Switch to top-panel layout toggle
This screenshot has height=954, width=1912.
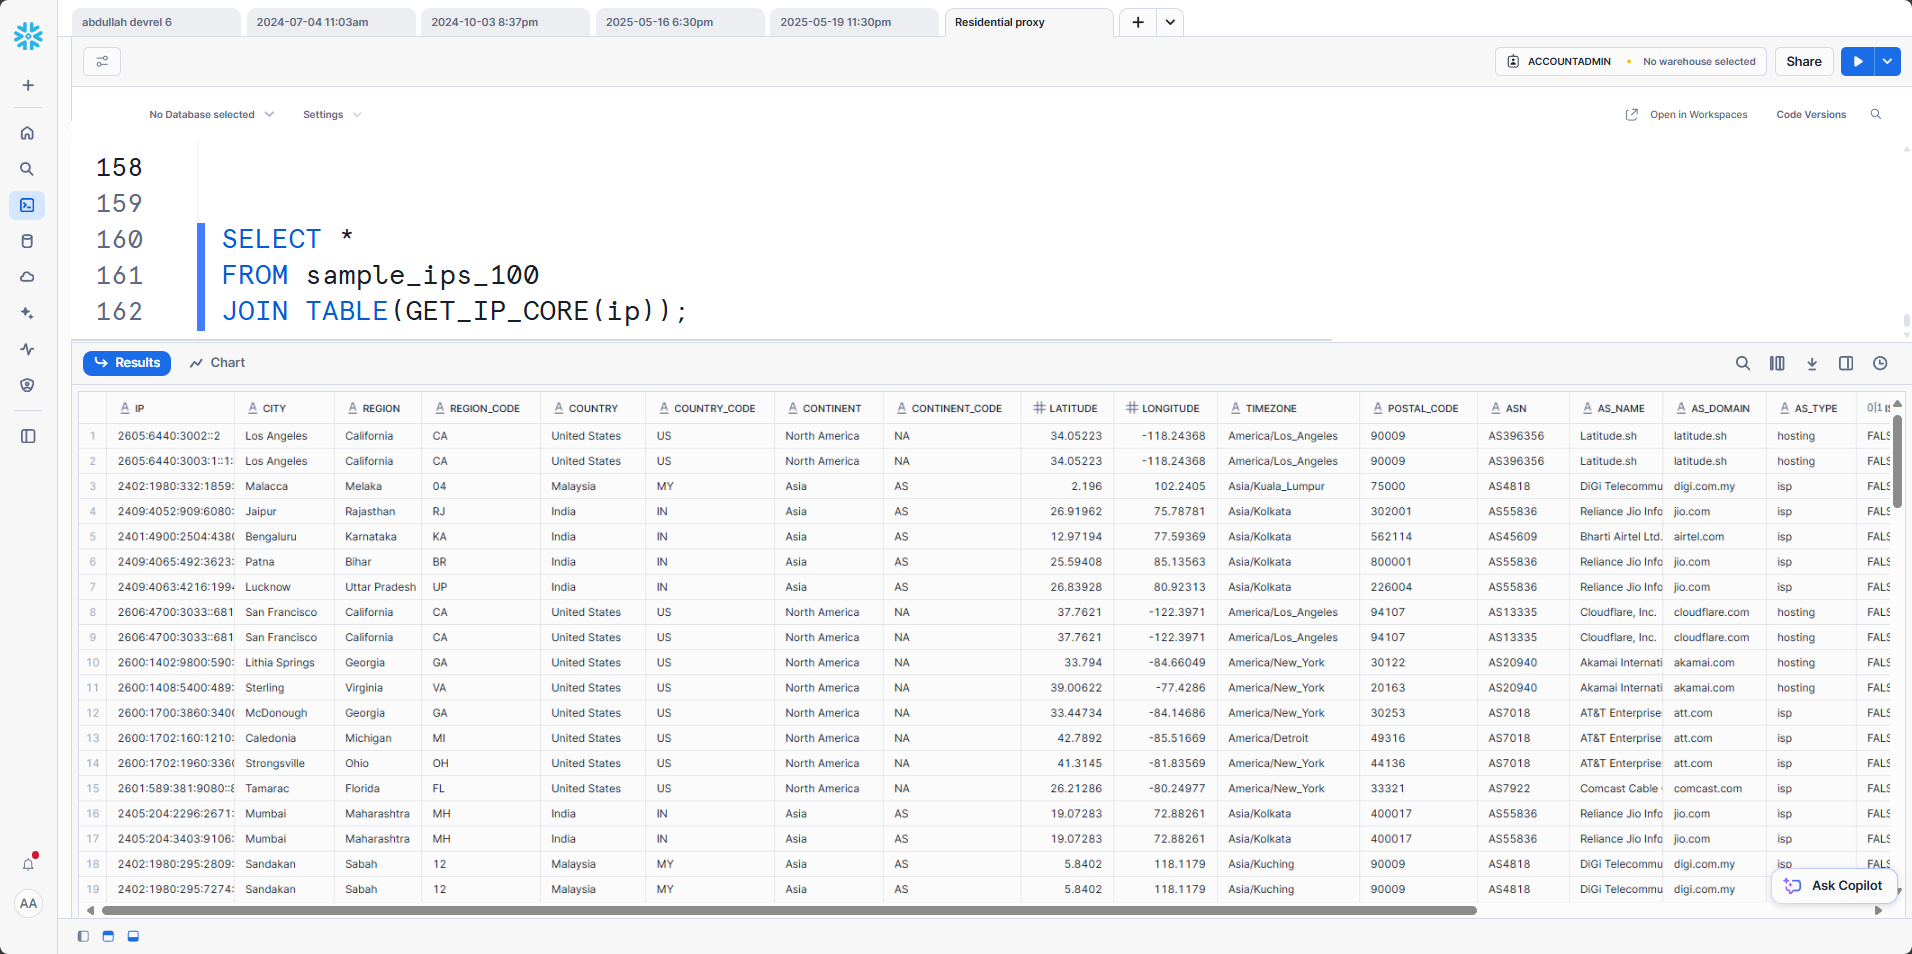coord(108,936)
